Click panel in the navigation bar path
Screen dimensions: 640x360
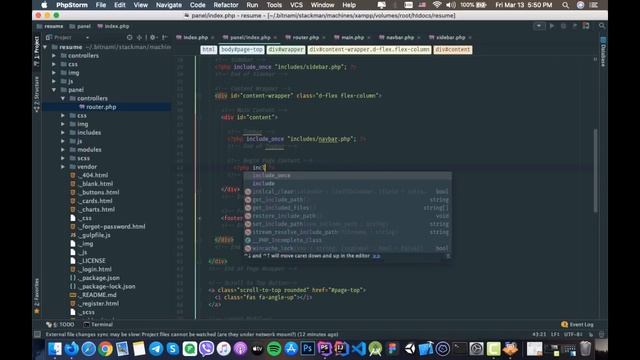[x=84, y=26]
